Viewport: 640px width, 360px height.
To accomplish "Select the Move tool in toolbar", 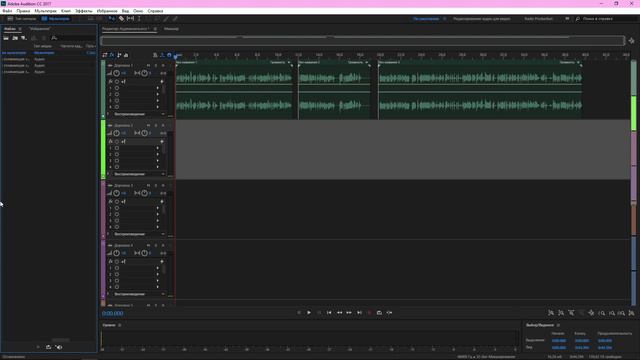I will (111, 19).
